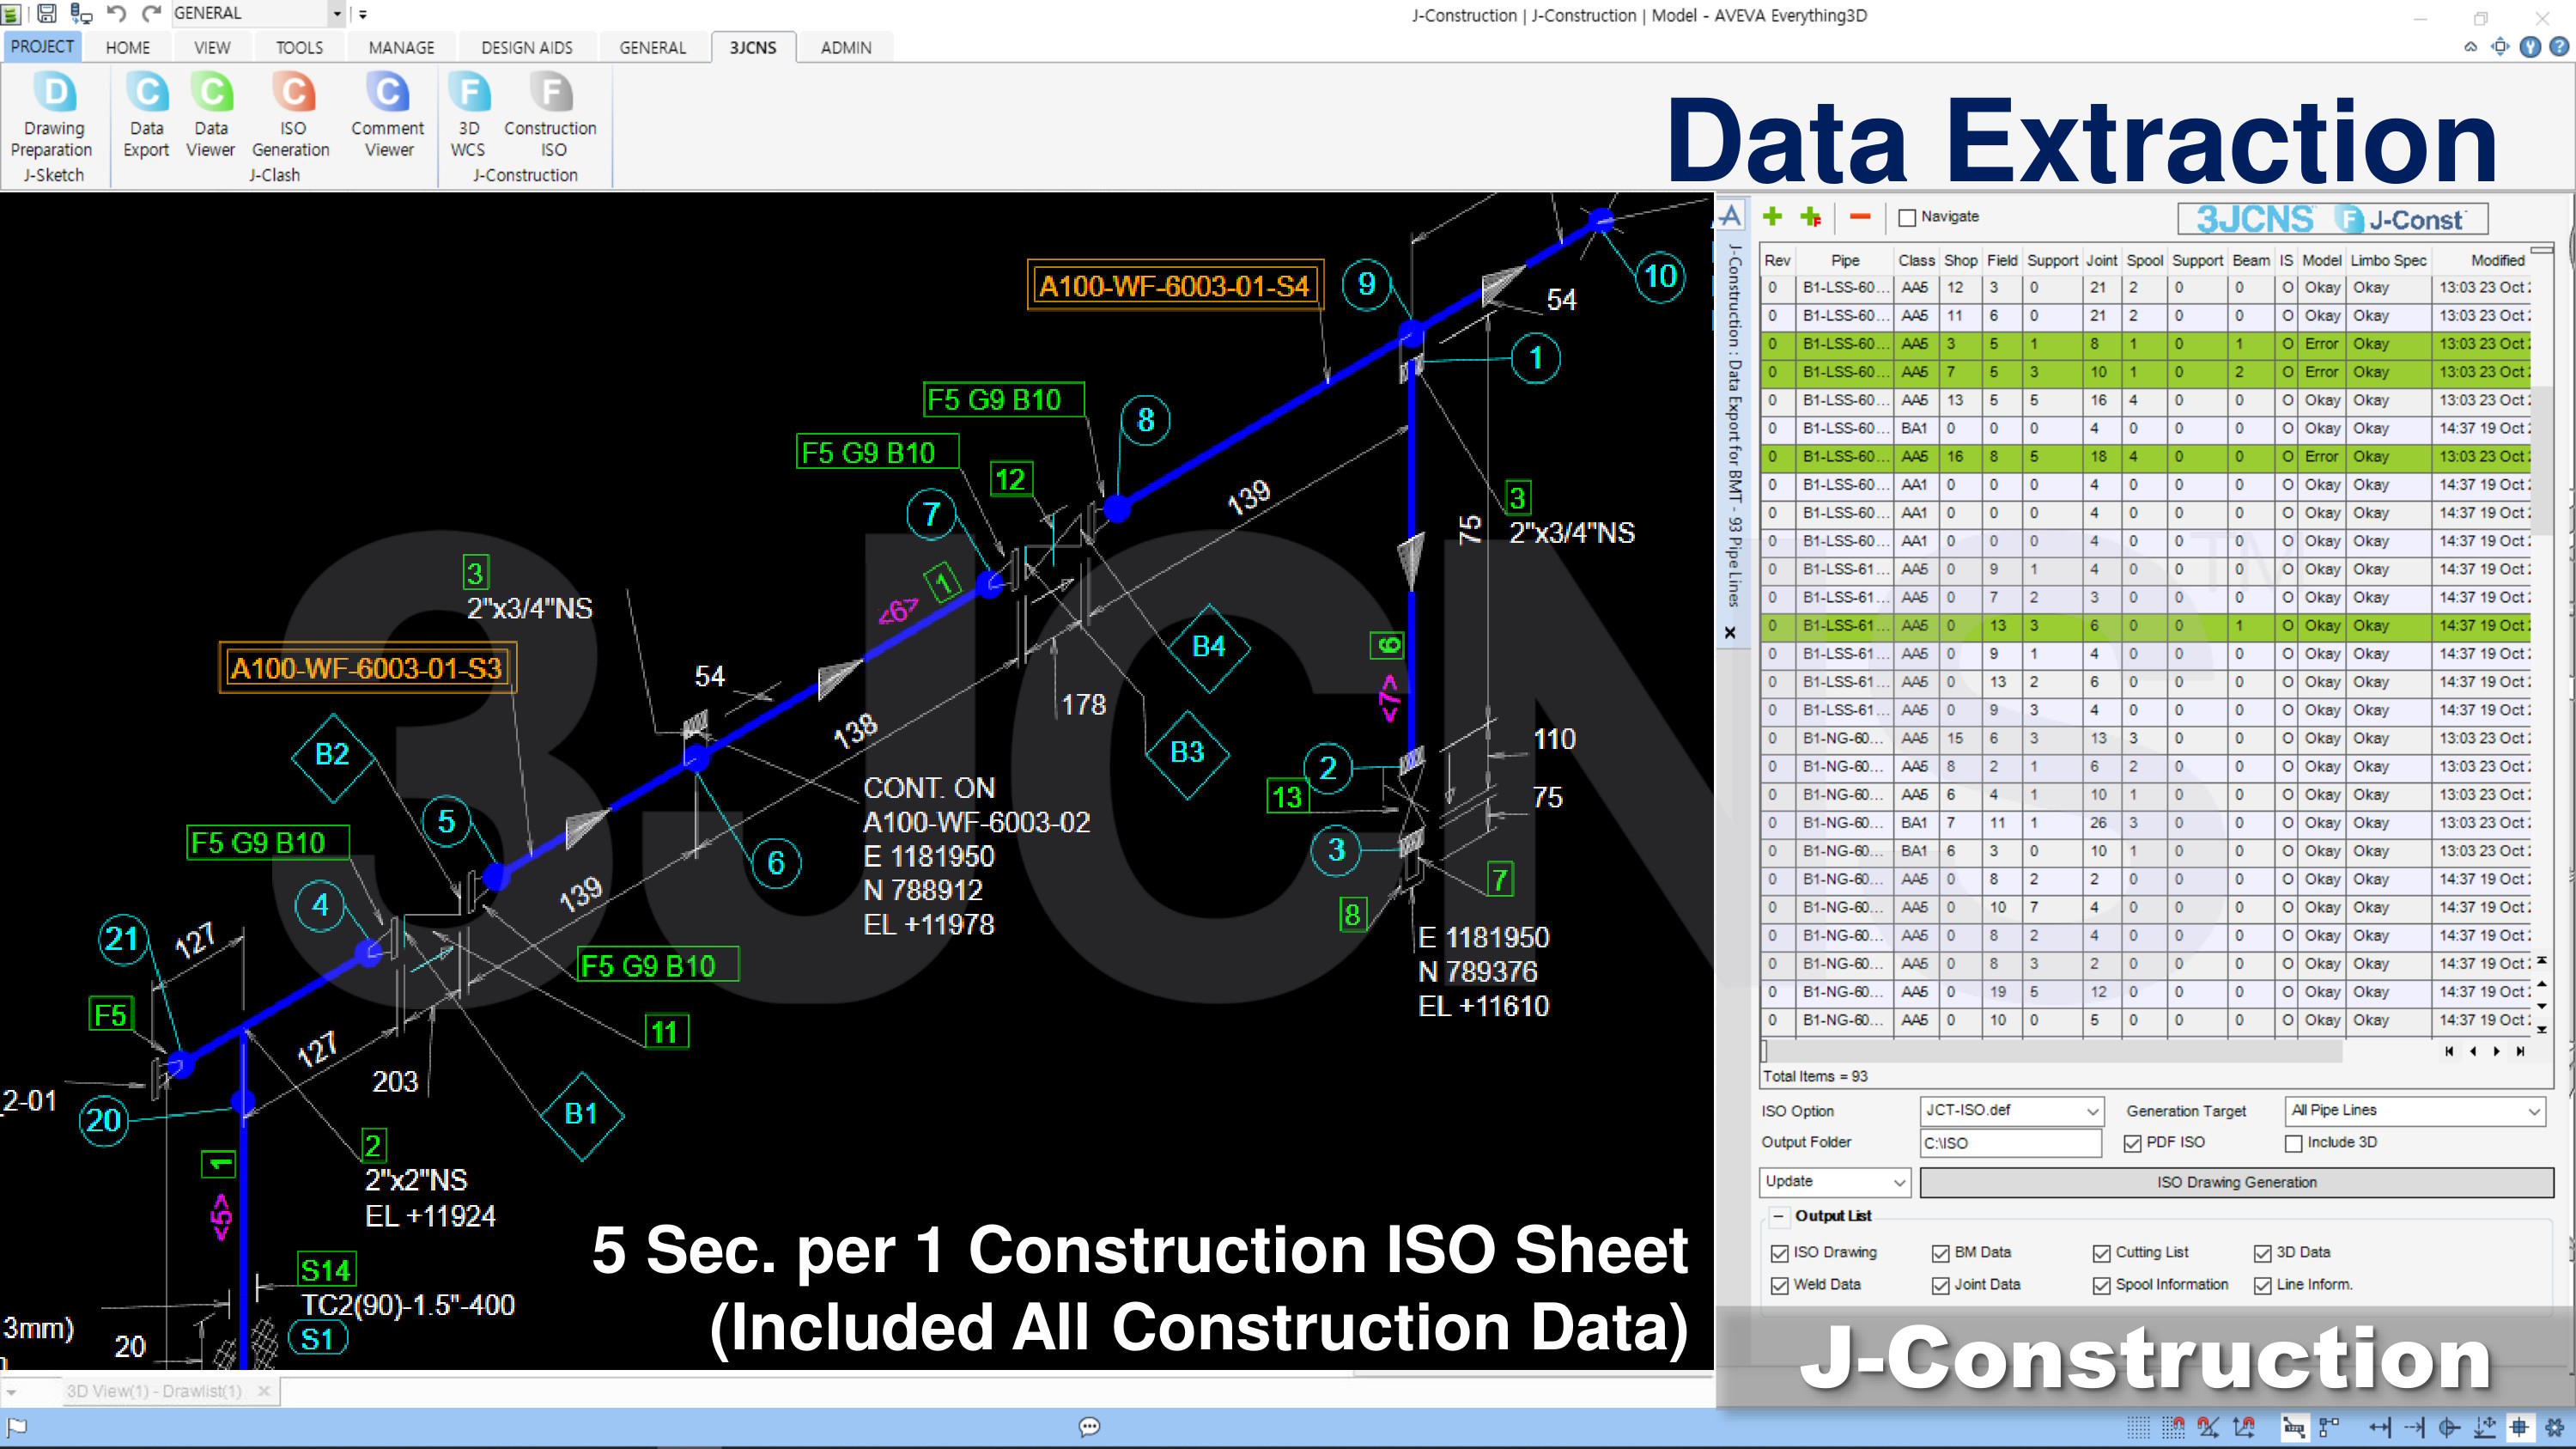
Task: Open the Drawing Preparation tool
Action: 52,115
